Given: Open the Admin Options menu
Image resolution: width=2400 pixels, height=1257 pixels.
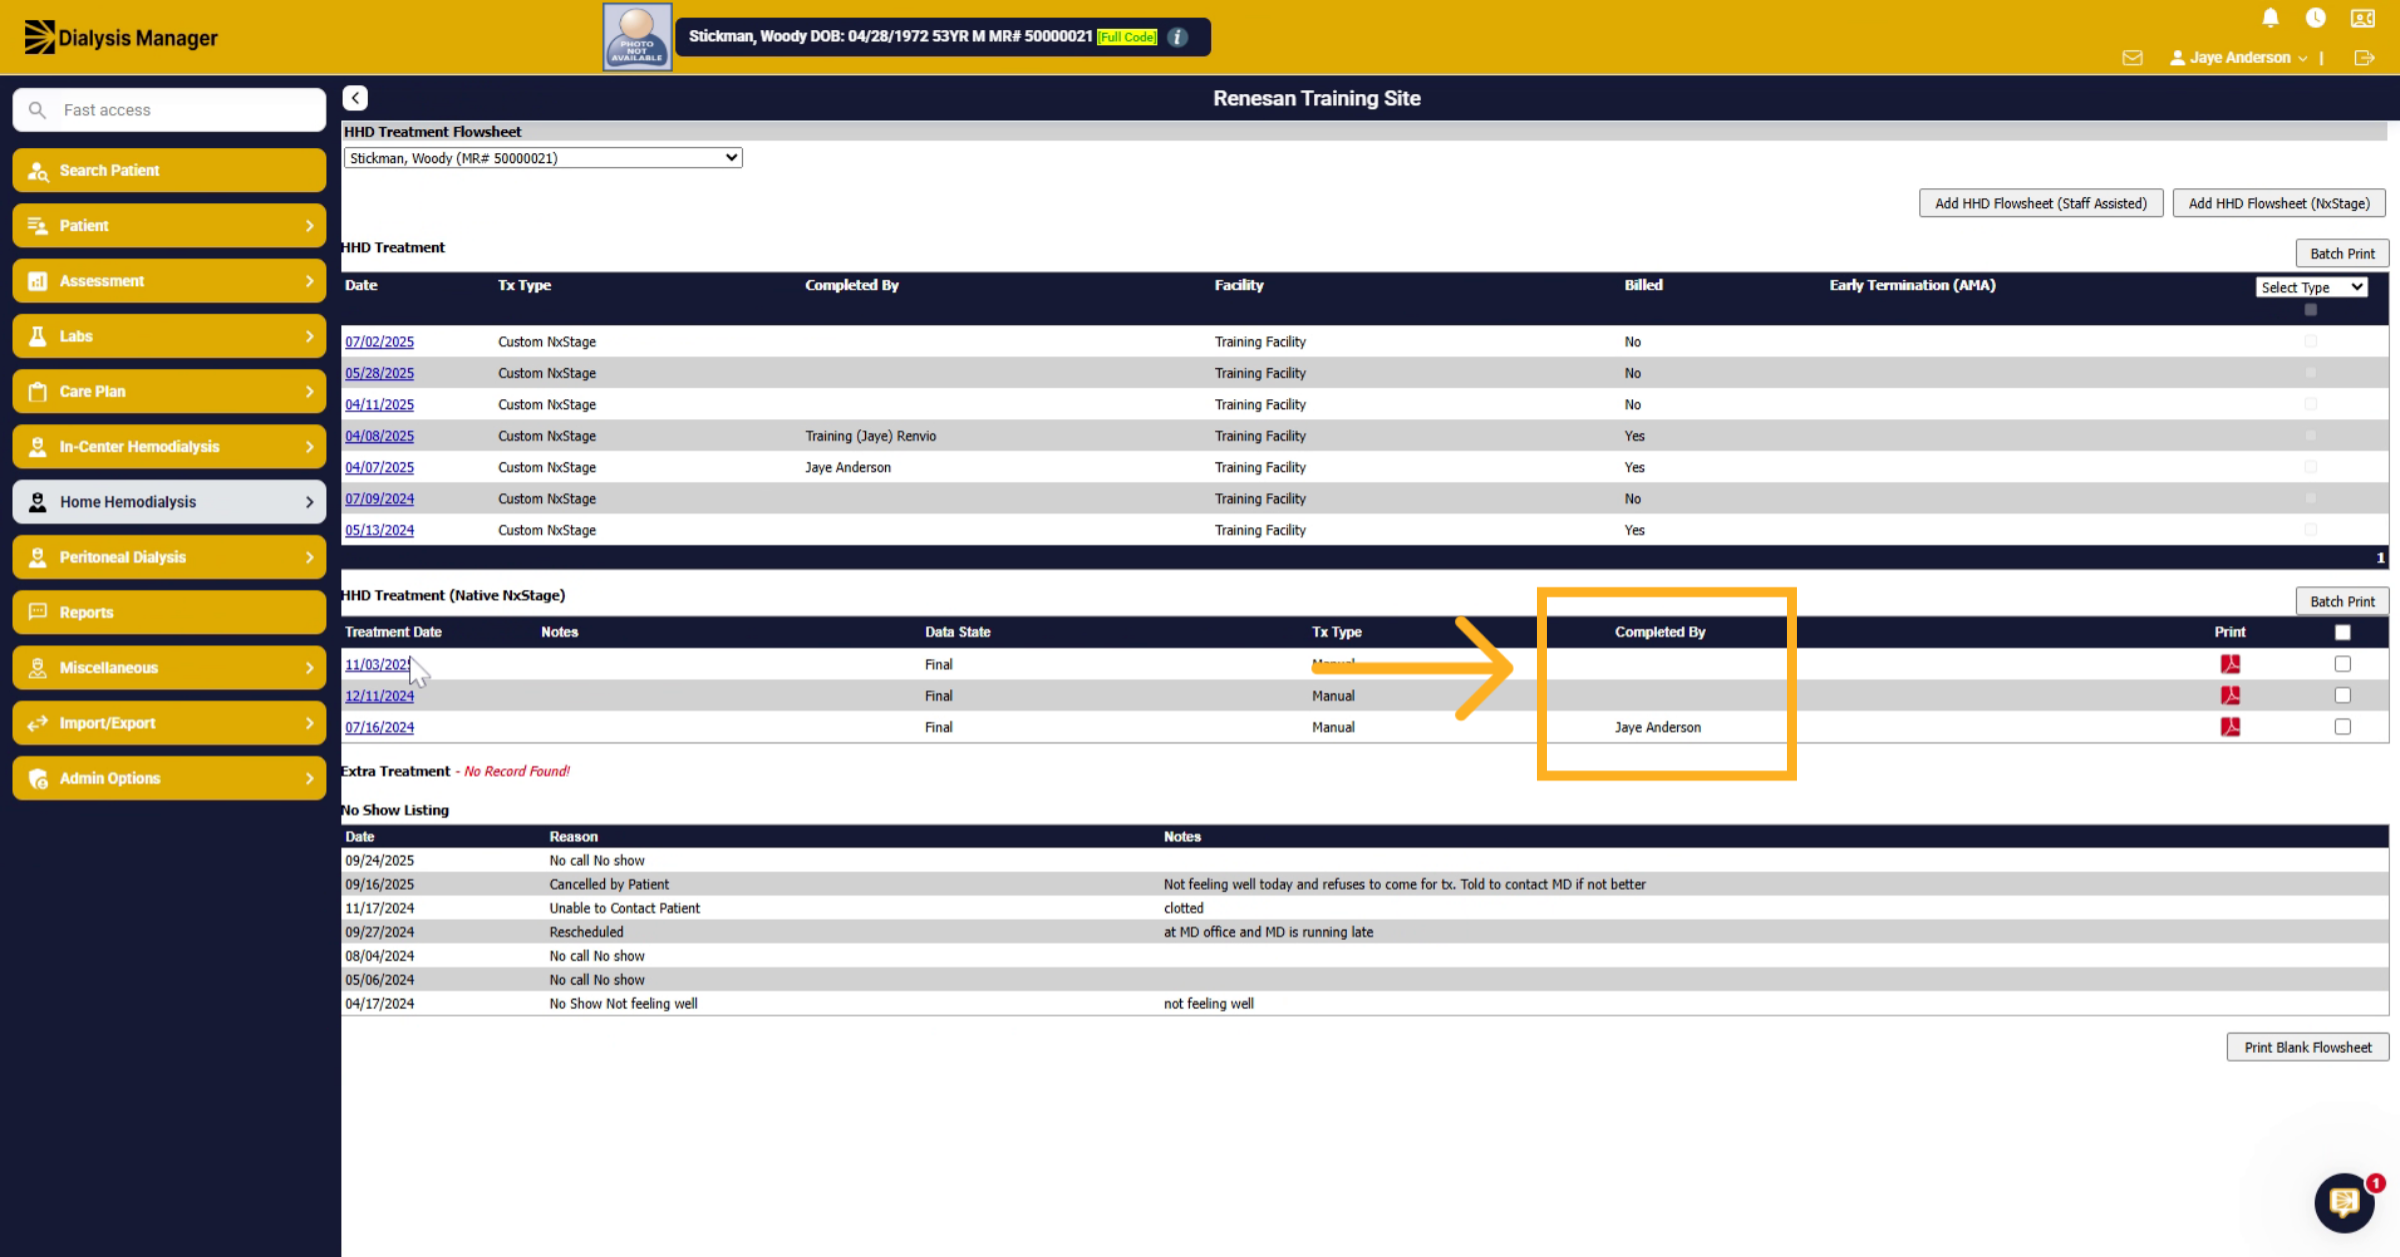Looking at the screenshot, I should (x=169, y=778).
